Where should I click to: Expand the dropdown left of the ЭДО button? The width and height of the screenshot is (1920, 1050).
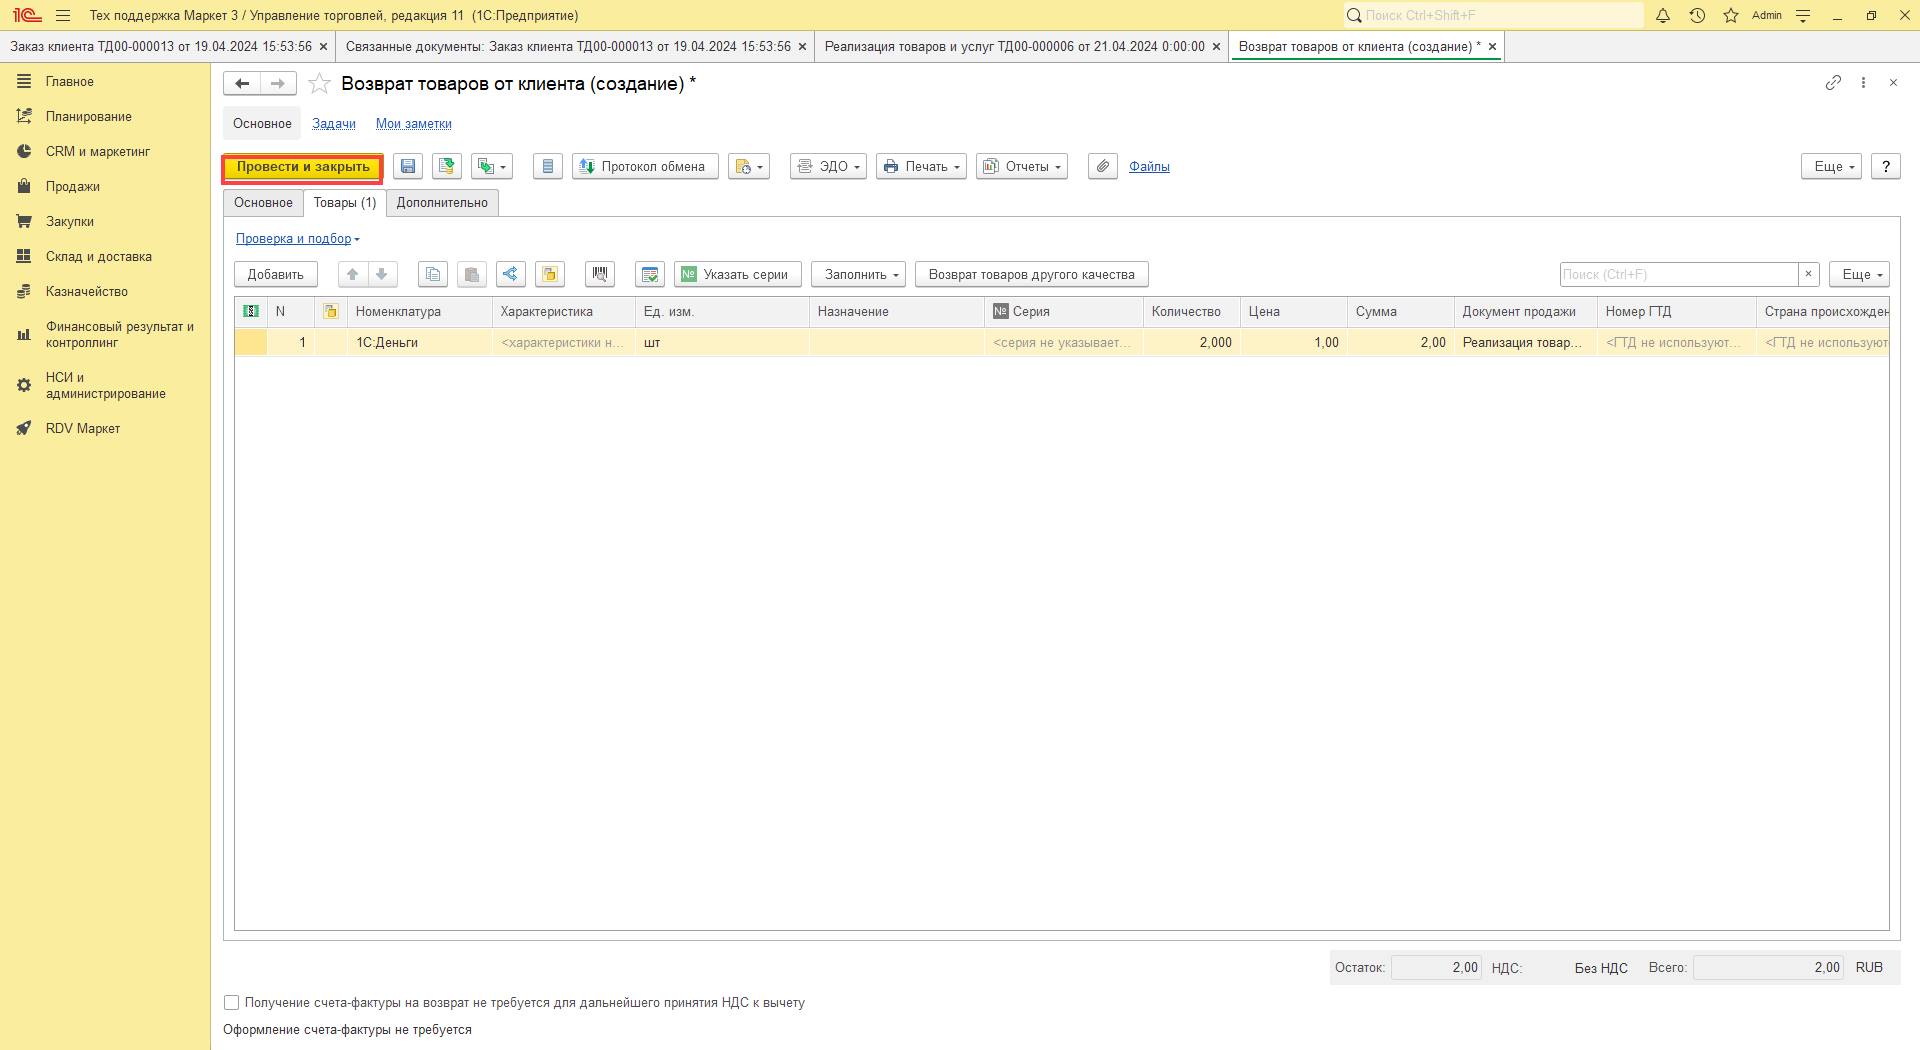click(749, 167)
